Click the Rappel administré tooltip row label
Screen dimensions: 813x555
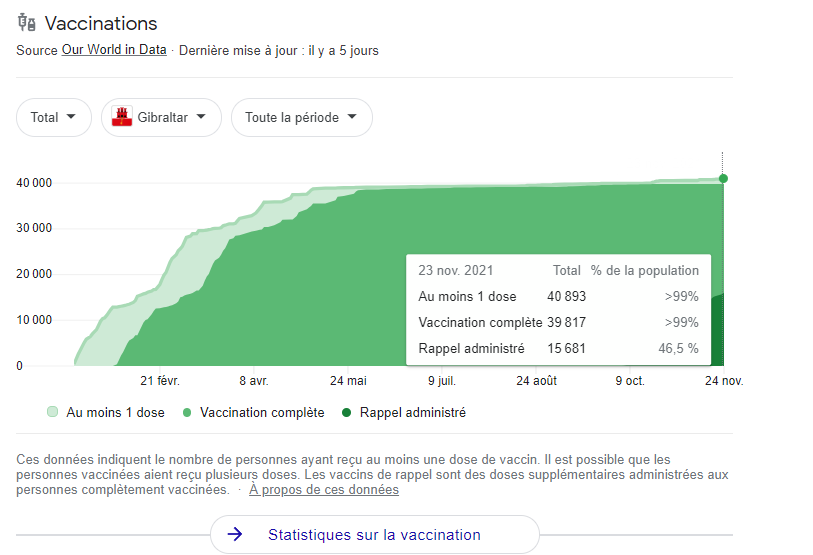[471, 348]
